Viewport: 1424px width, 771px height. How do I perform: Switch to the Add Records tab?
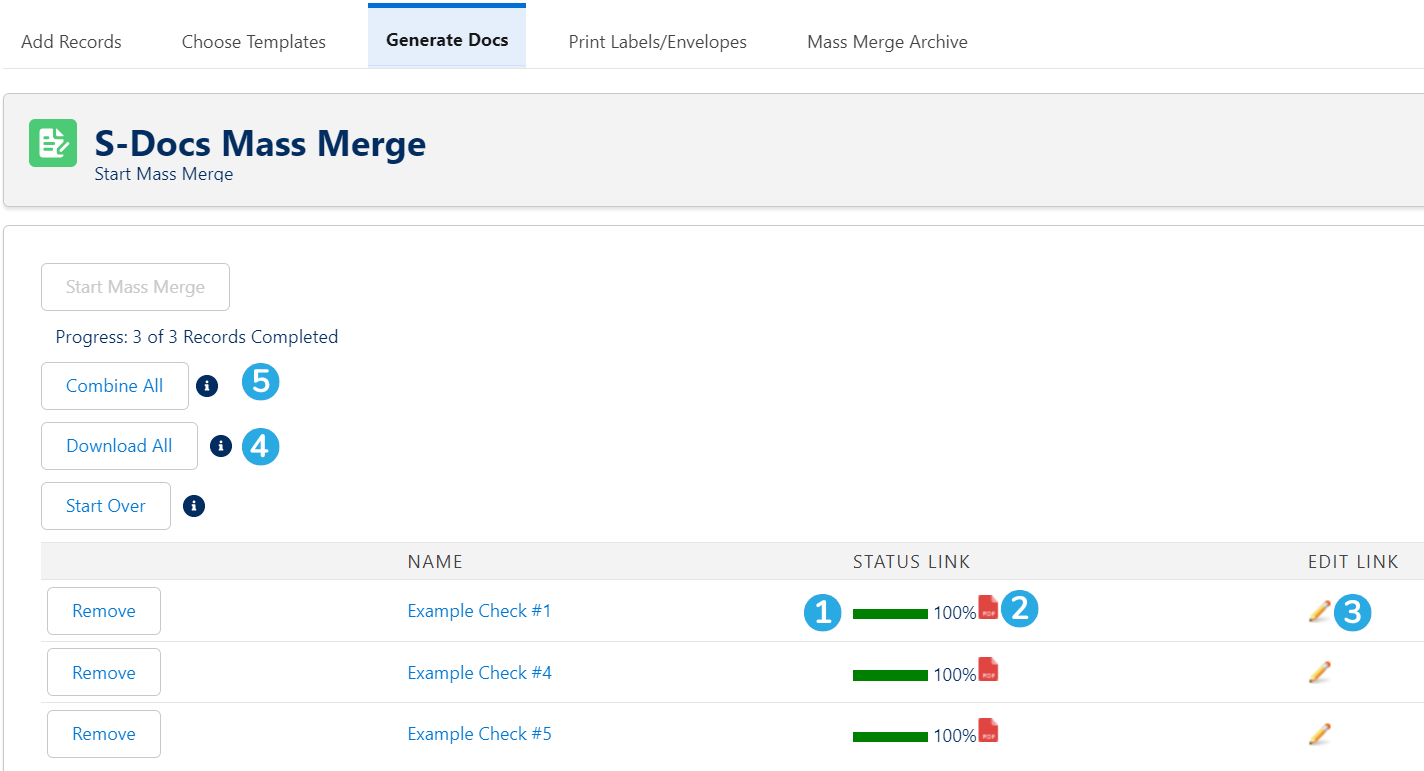(x=71, y=42)
